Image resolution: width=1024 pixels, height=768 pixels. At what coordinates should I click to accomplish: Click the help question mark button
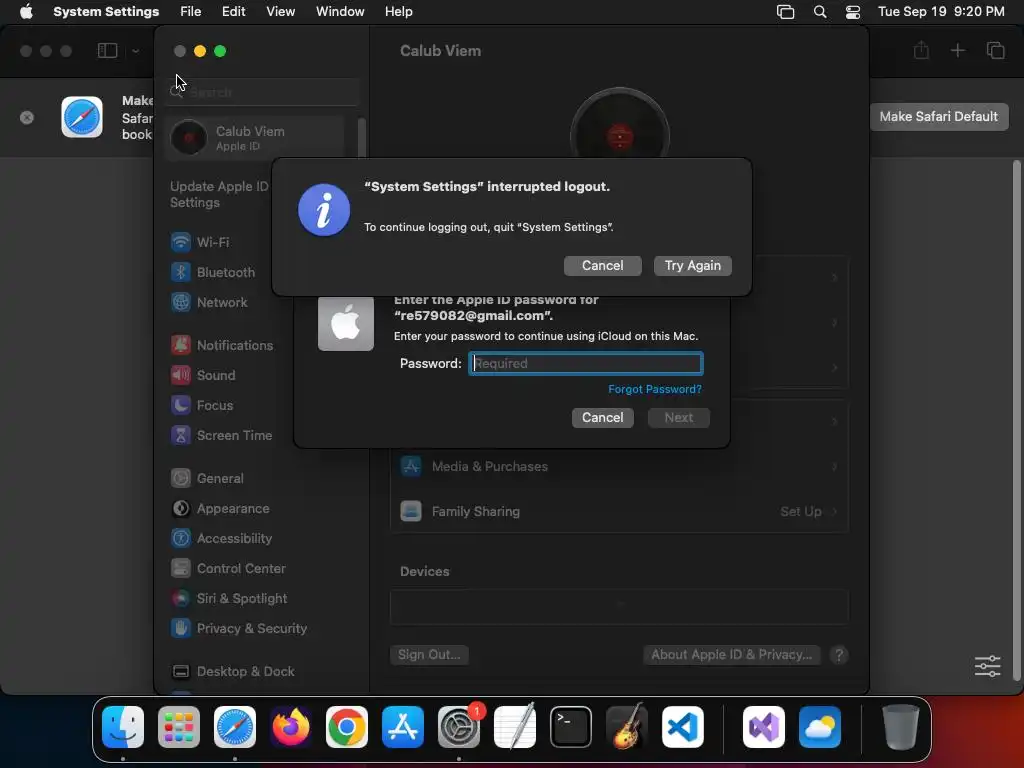coord(839,654)
